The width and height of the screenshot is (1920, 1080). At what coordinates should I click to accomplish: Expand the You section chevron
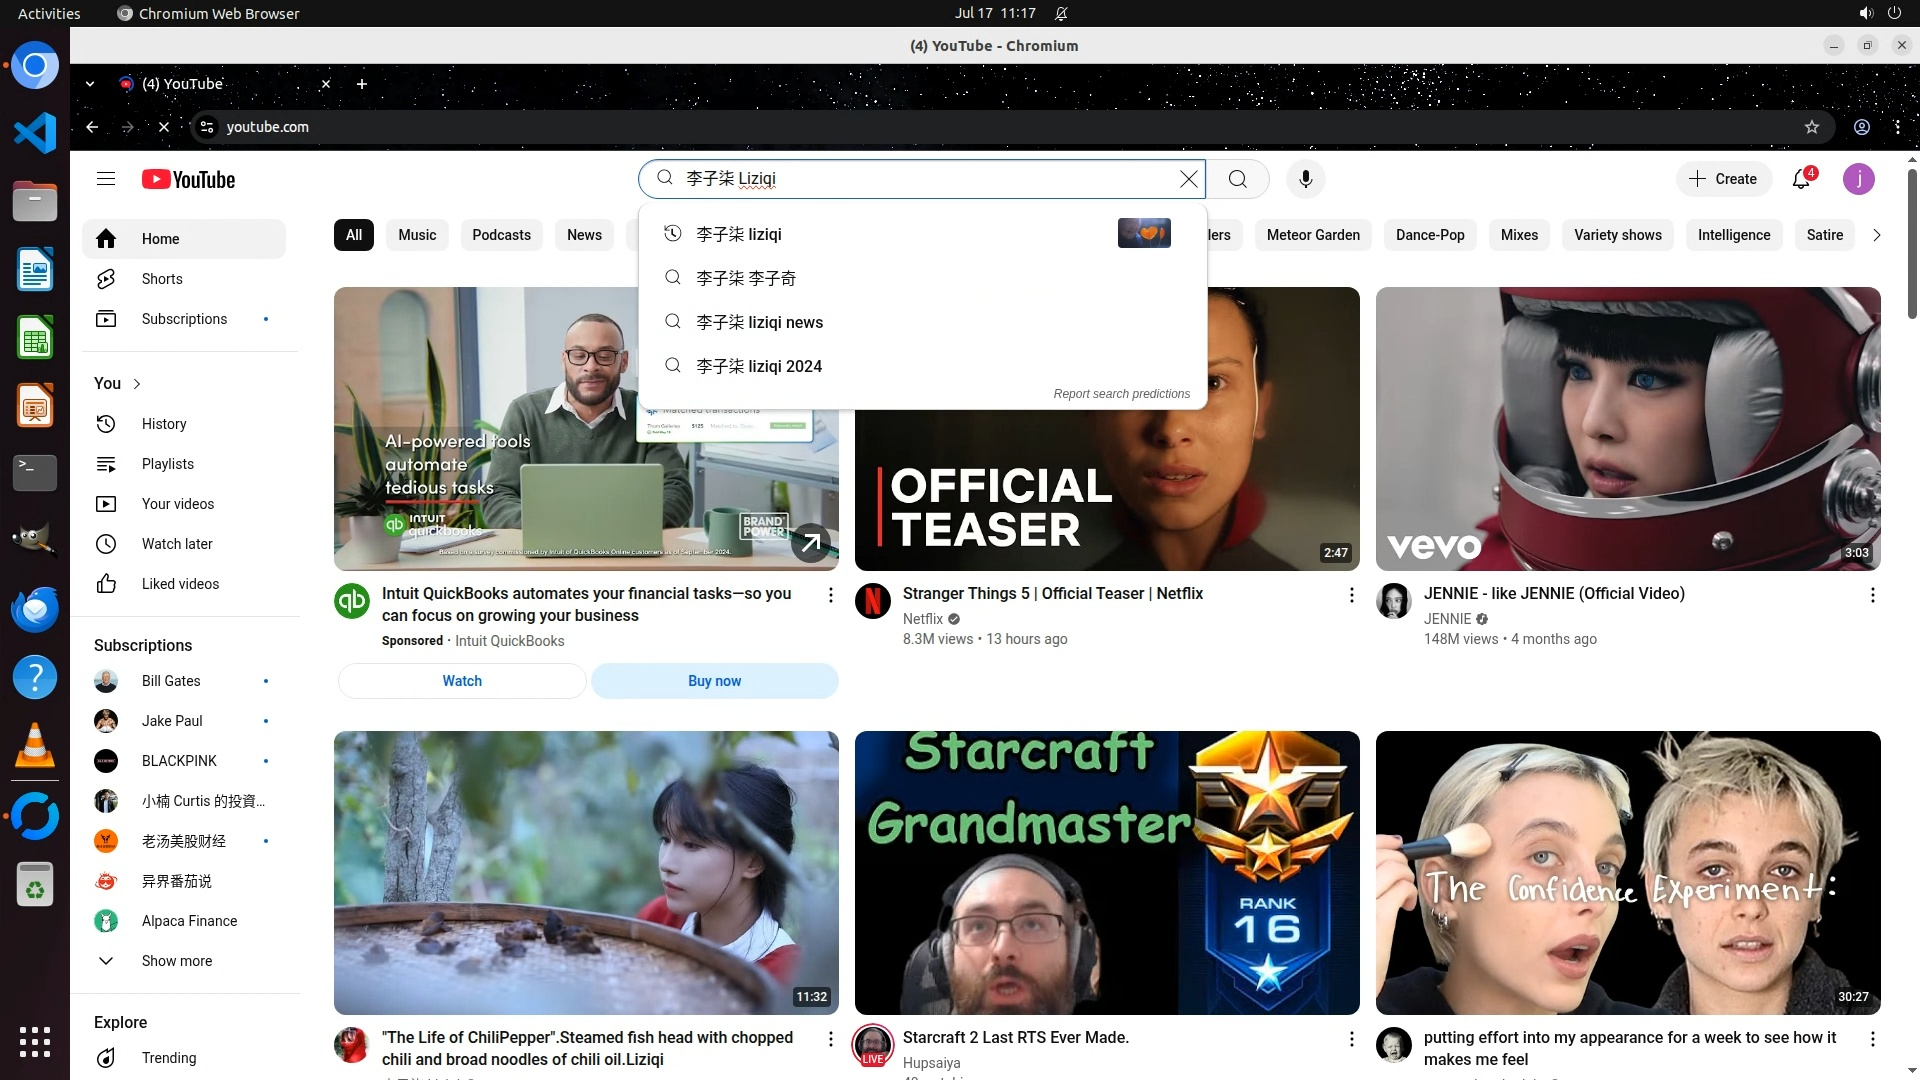(137, 384)
